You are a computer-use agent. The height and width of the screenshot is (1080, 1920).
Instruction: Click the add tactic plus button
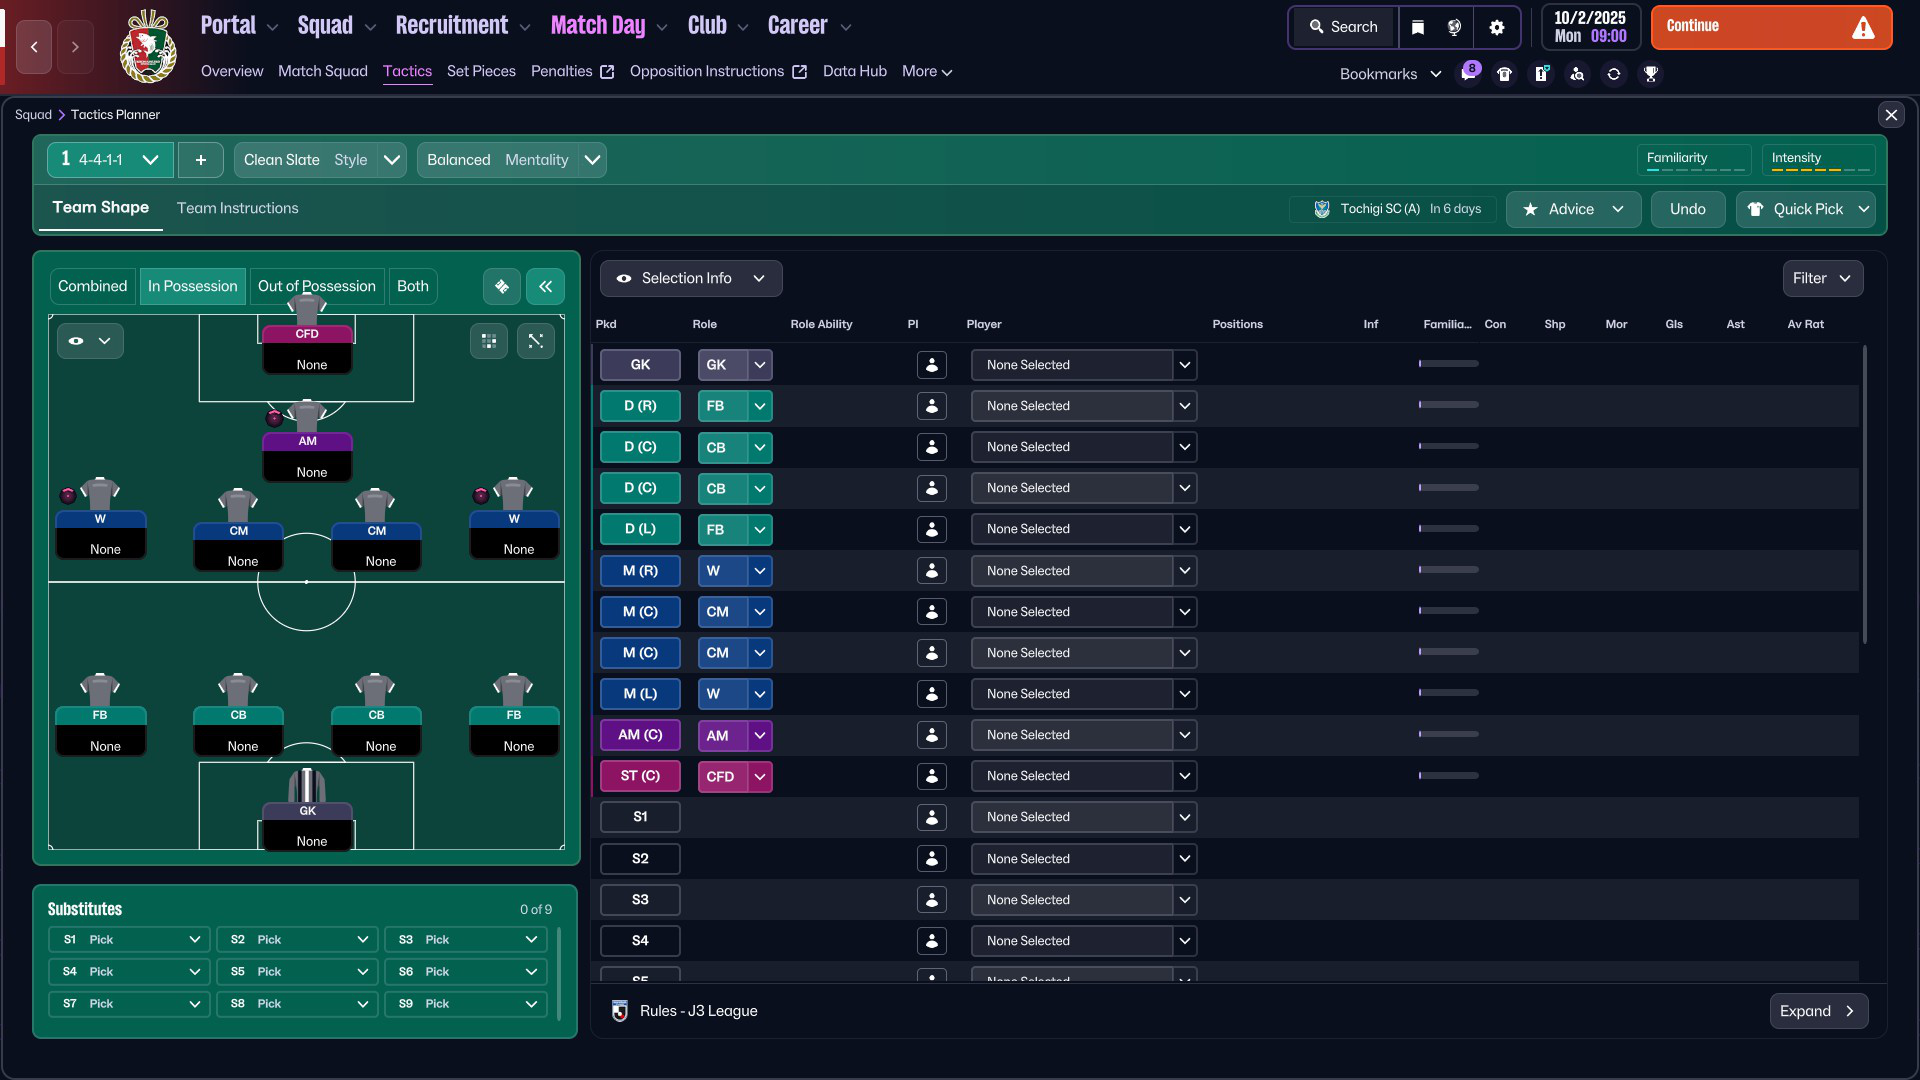pos(201,160)
